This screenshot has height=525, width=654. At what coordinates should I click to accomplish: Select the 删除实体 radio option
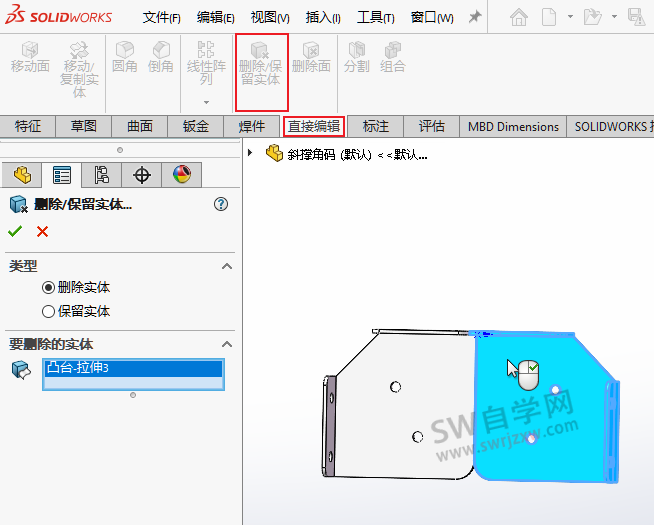click(x=76, y=287)
